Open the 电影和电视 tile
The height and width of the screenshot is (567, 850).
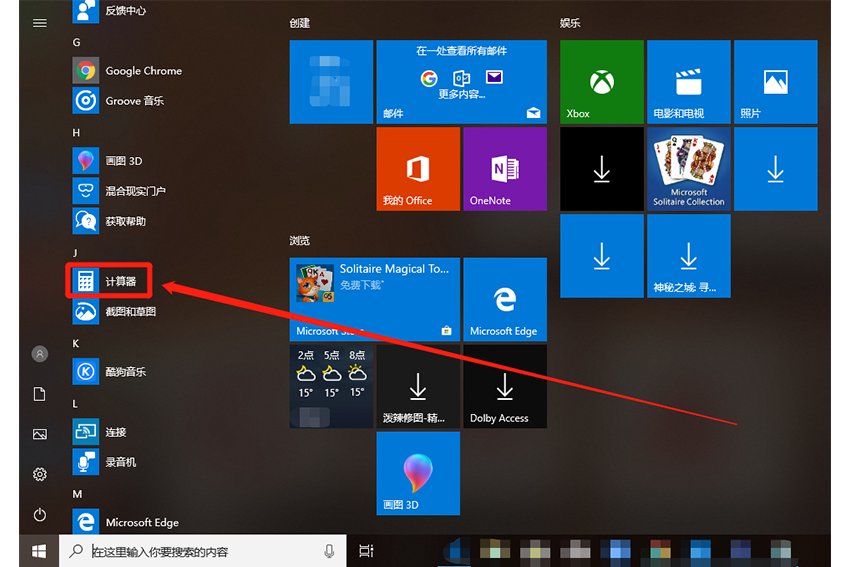tap(688, 82)
